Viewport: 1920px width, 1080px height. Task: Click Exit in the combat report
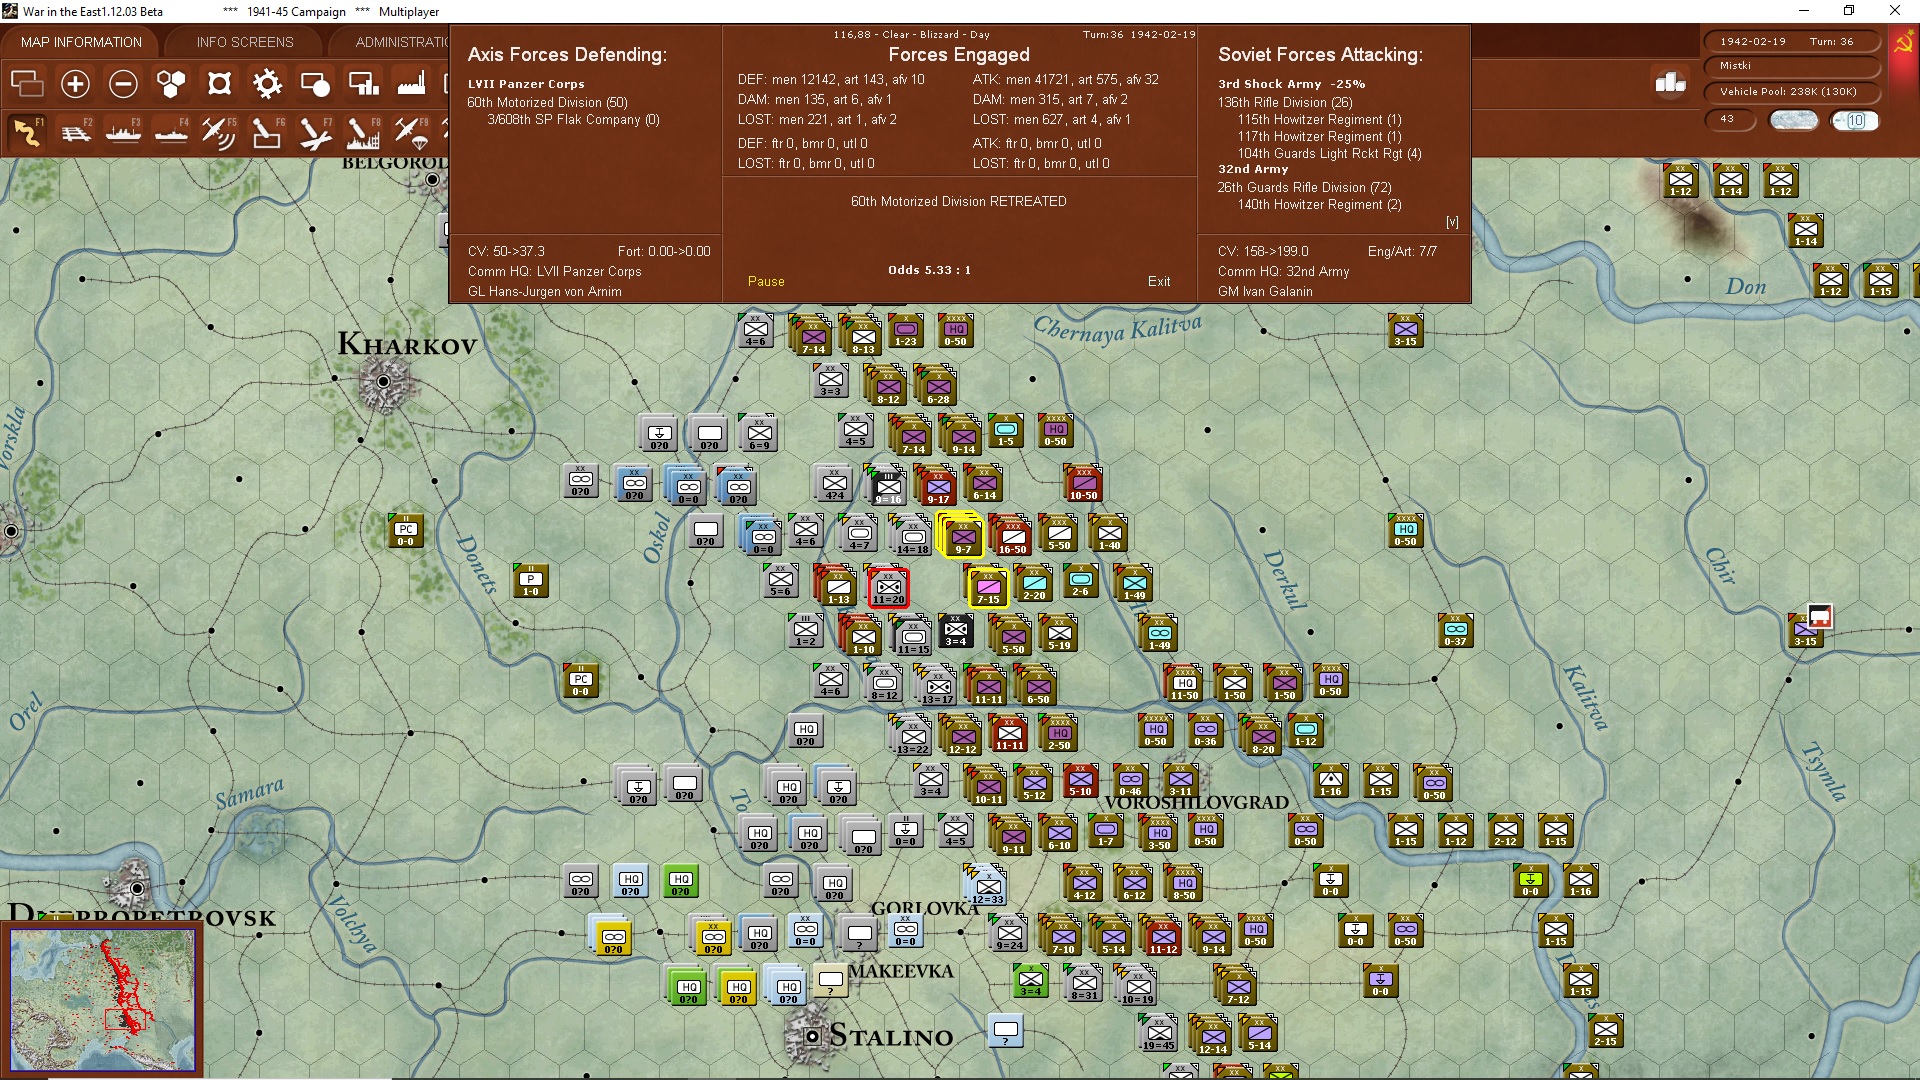(1159, 281)
